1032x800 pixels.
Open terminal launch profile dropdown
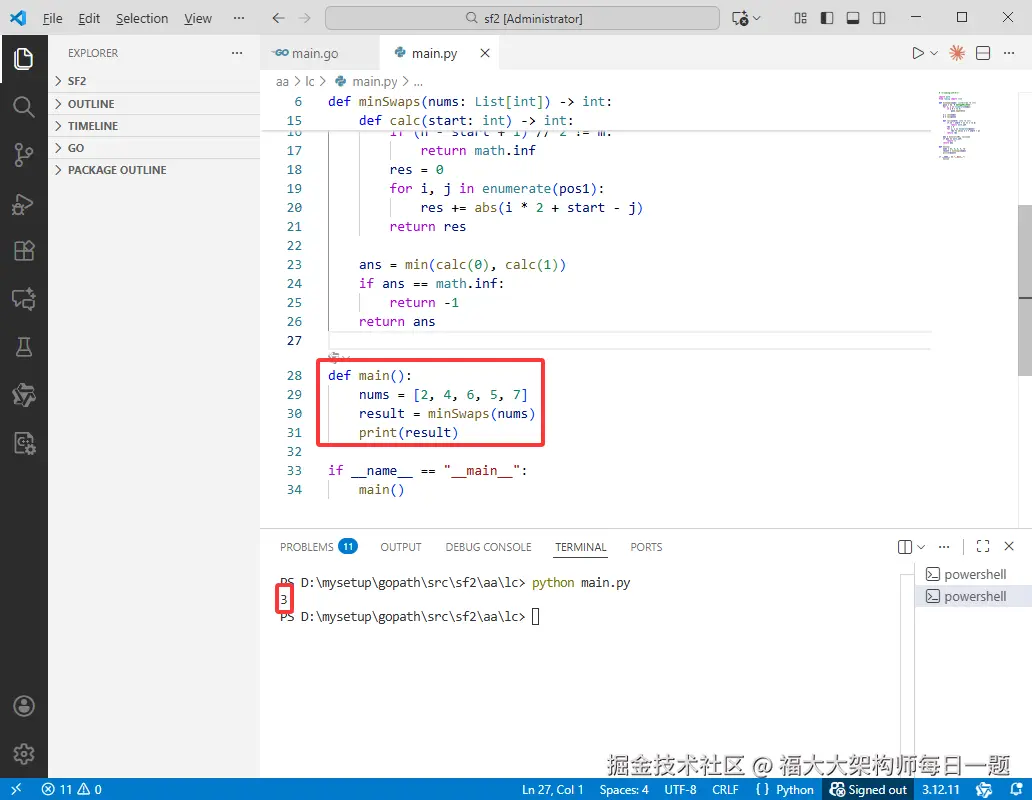point(921,547)
